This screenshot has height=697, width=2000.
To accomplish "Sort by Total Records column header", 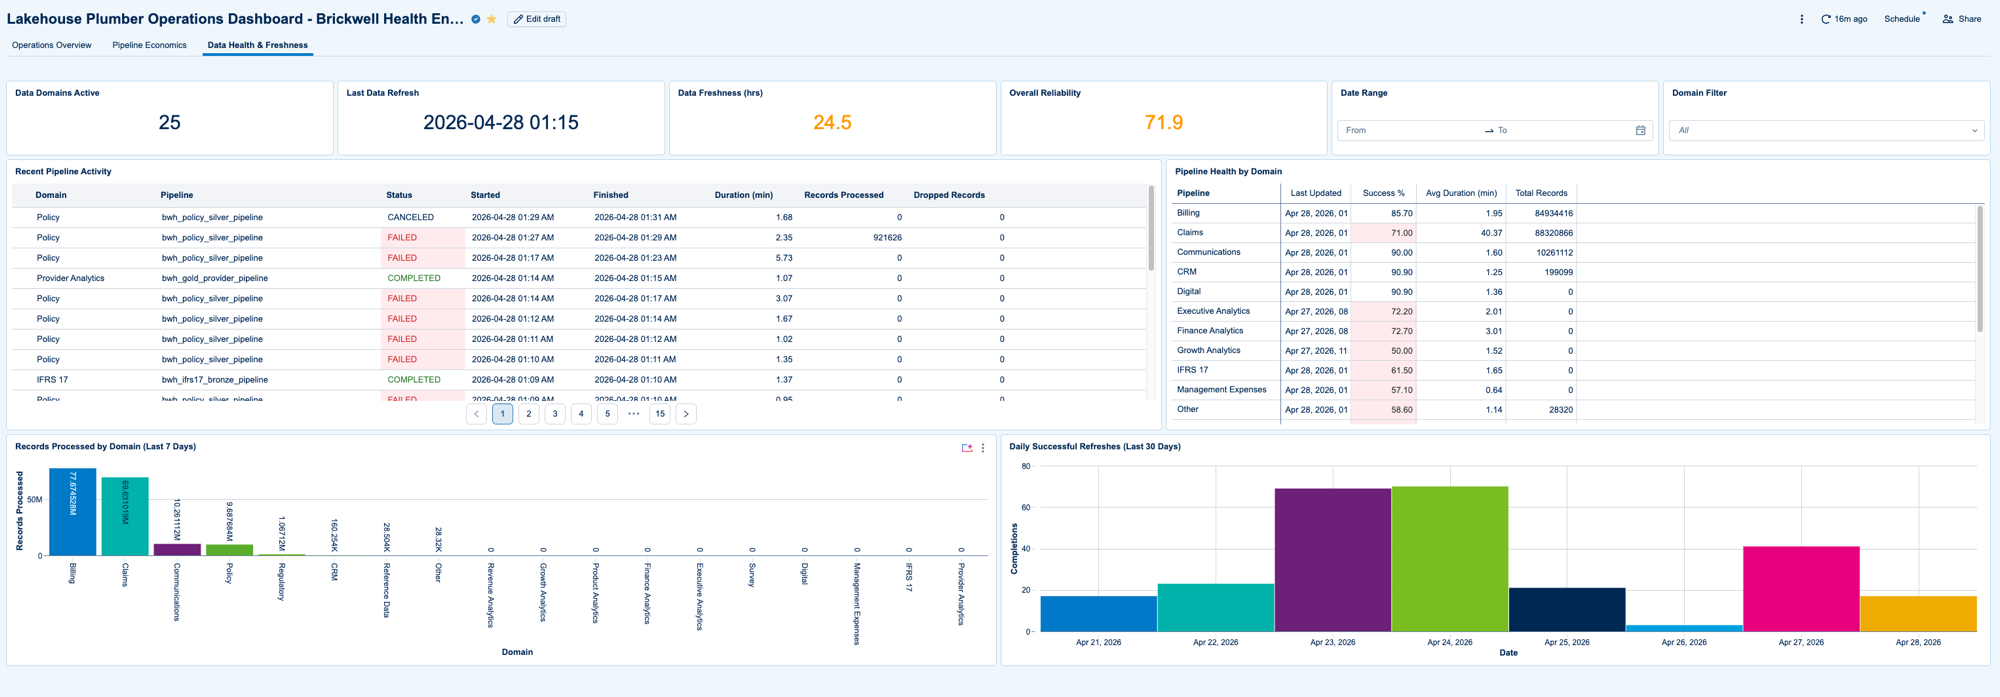I will pyautogui.click(x=1541, y=193).
